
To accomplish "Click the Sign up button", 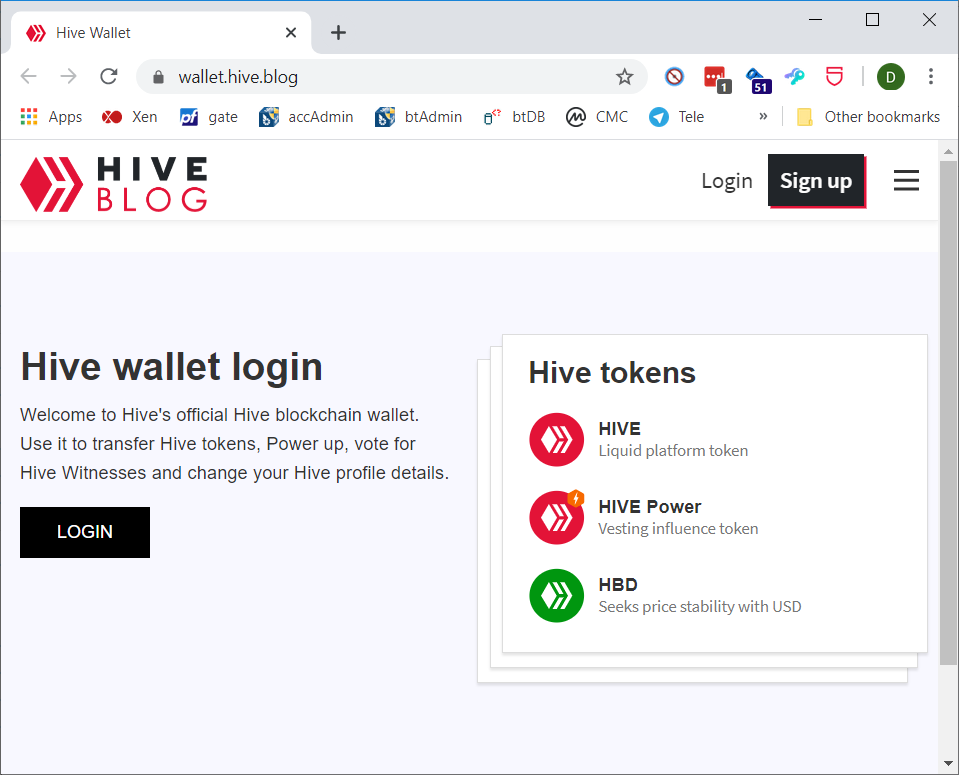I will click(x=816, y=181).
